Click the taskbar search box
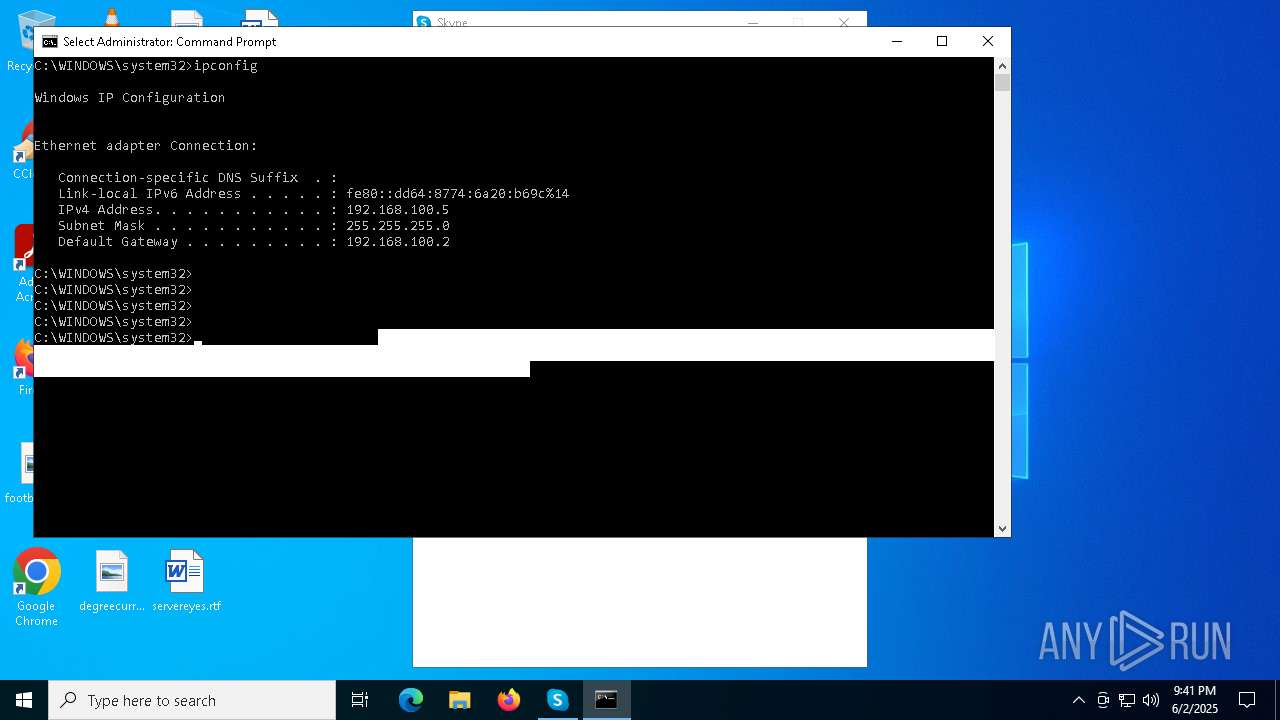 192,700
